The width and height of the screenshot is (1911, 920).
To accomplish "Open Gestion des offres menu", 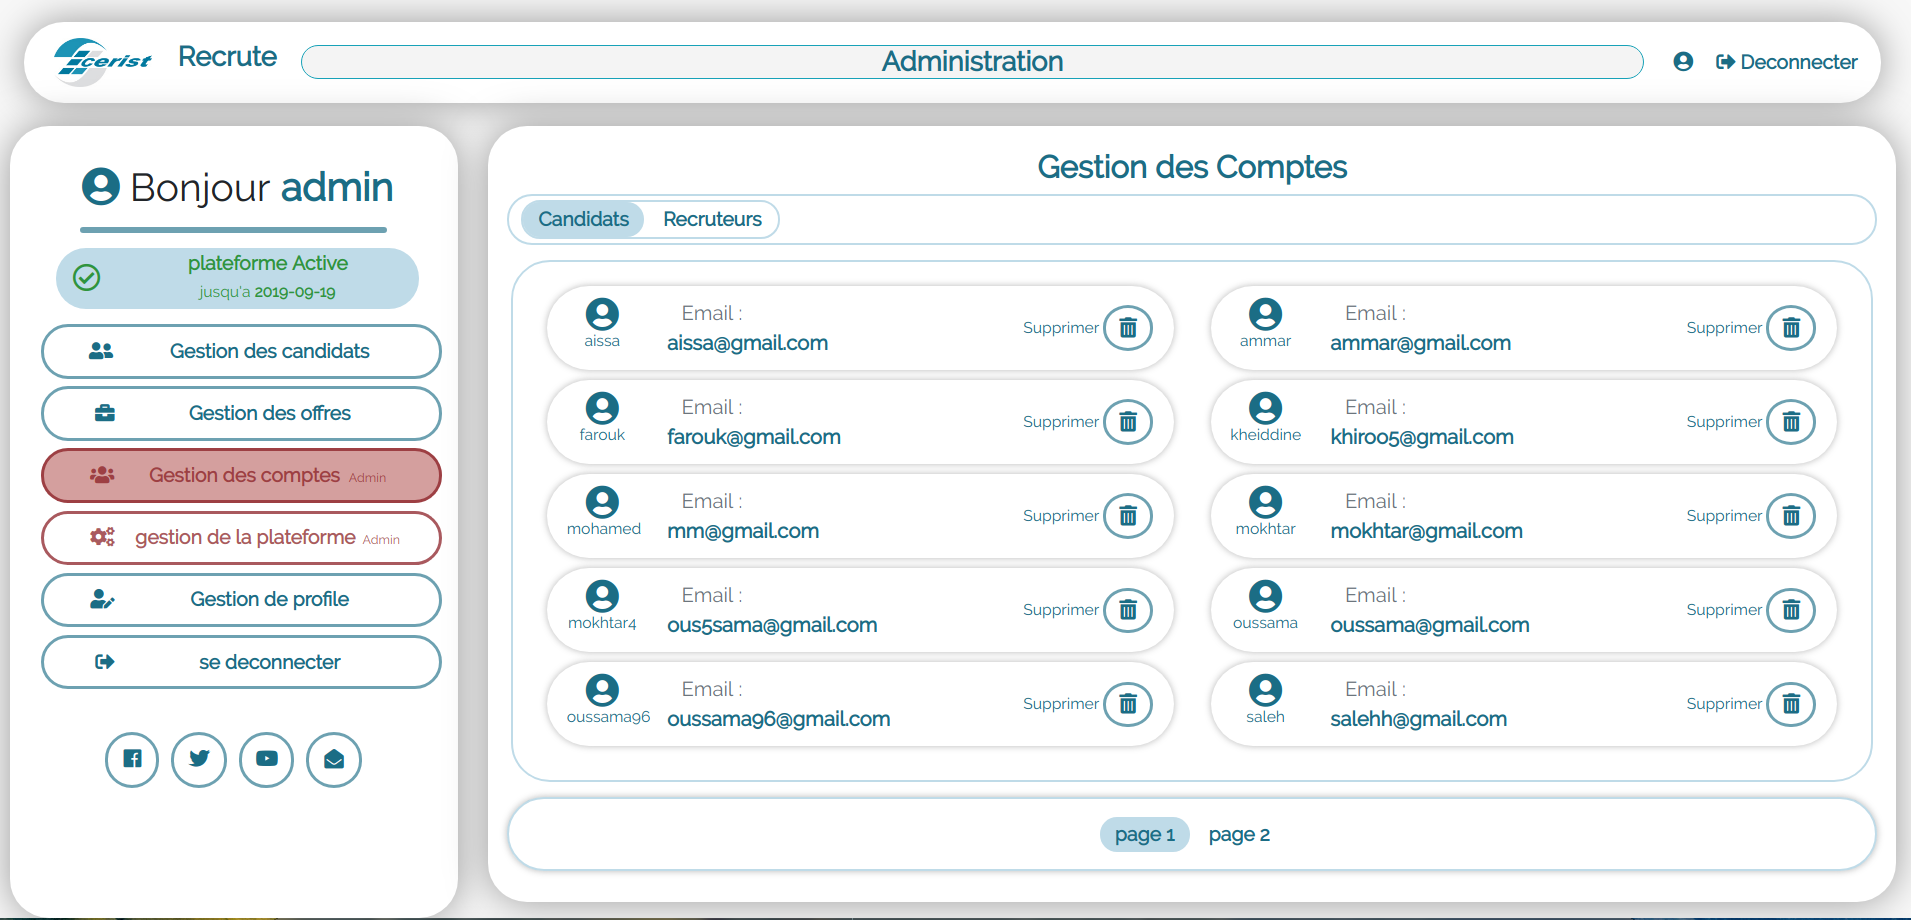I will (x=241, y=413).
